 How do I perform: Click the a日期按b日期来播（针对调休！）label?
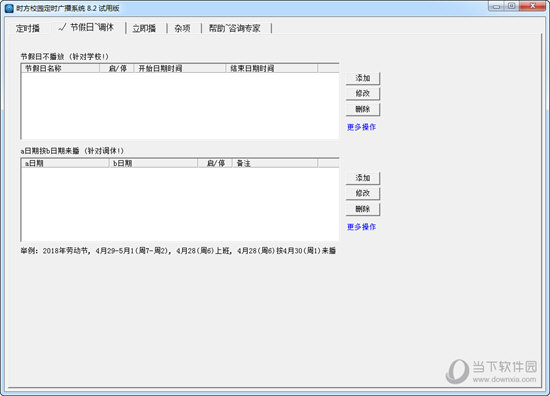(72, 151)
